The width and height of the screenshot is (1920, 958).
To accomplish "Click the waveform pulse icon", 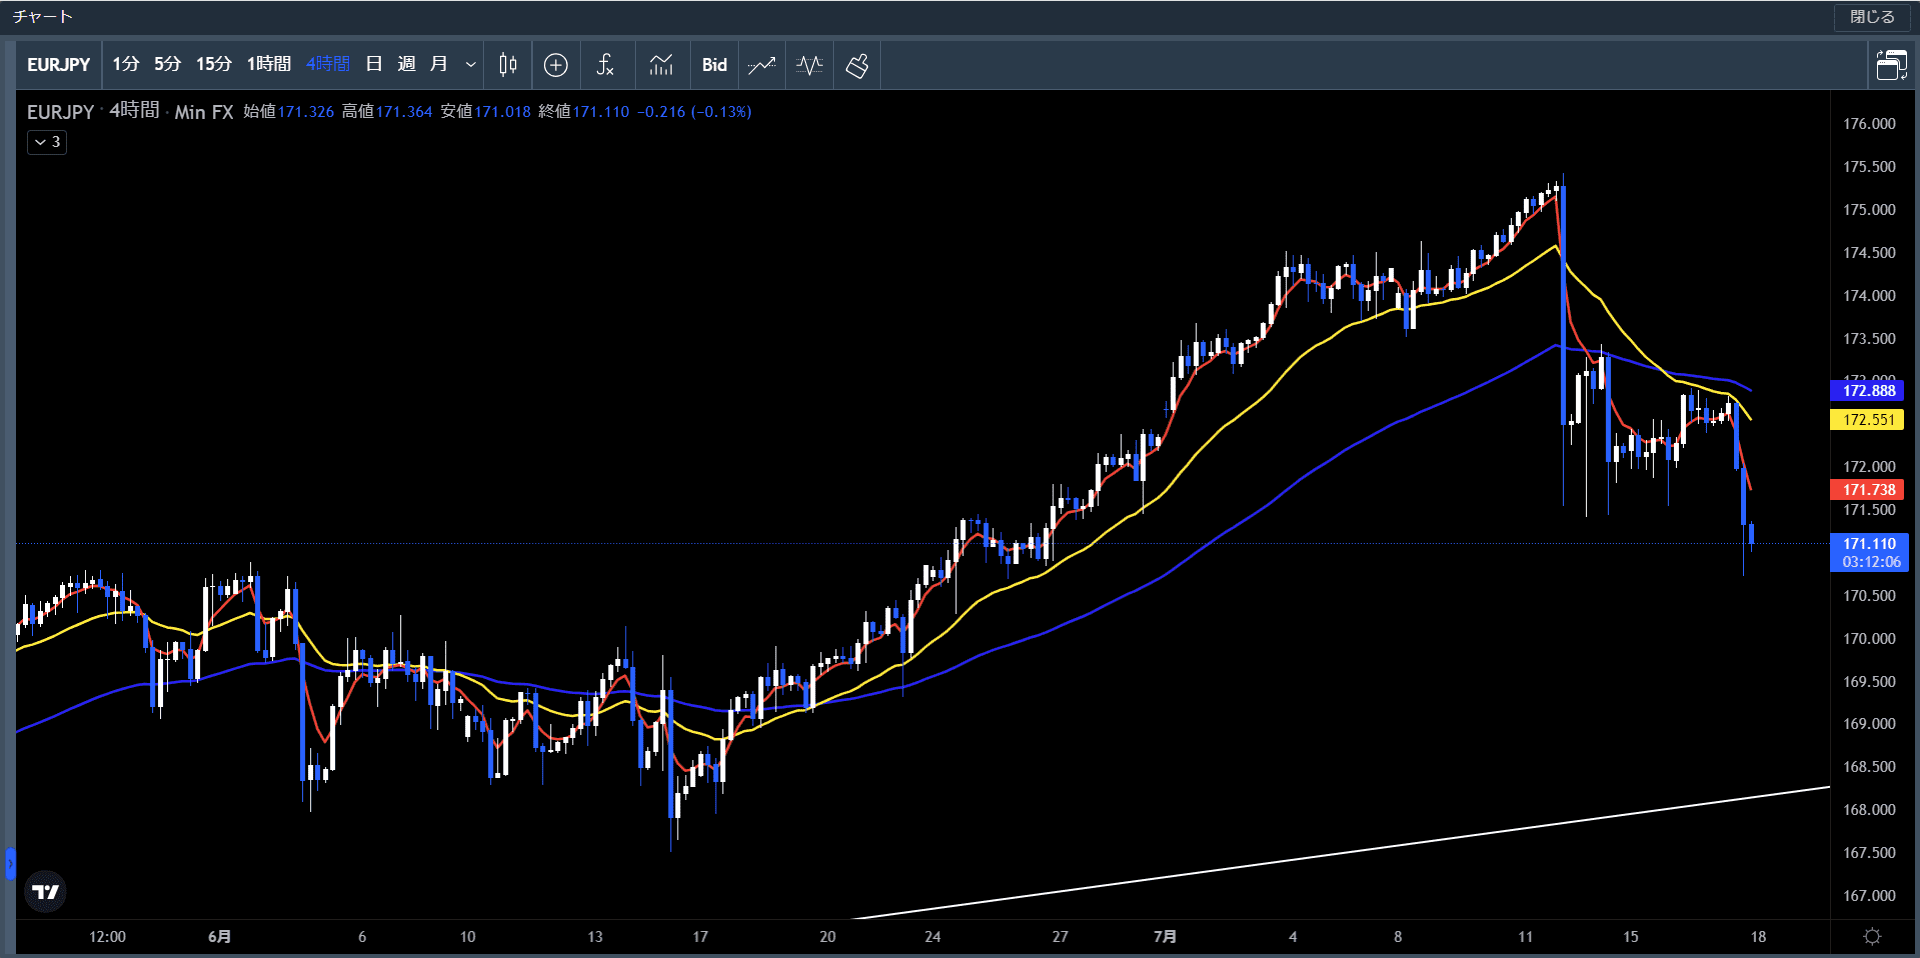I will pos(809,65).
